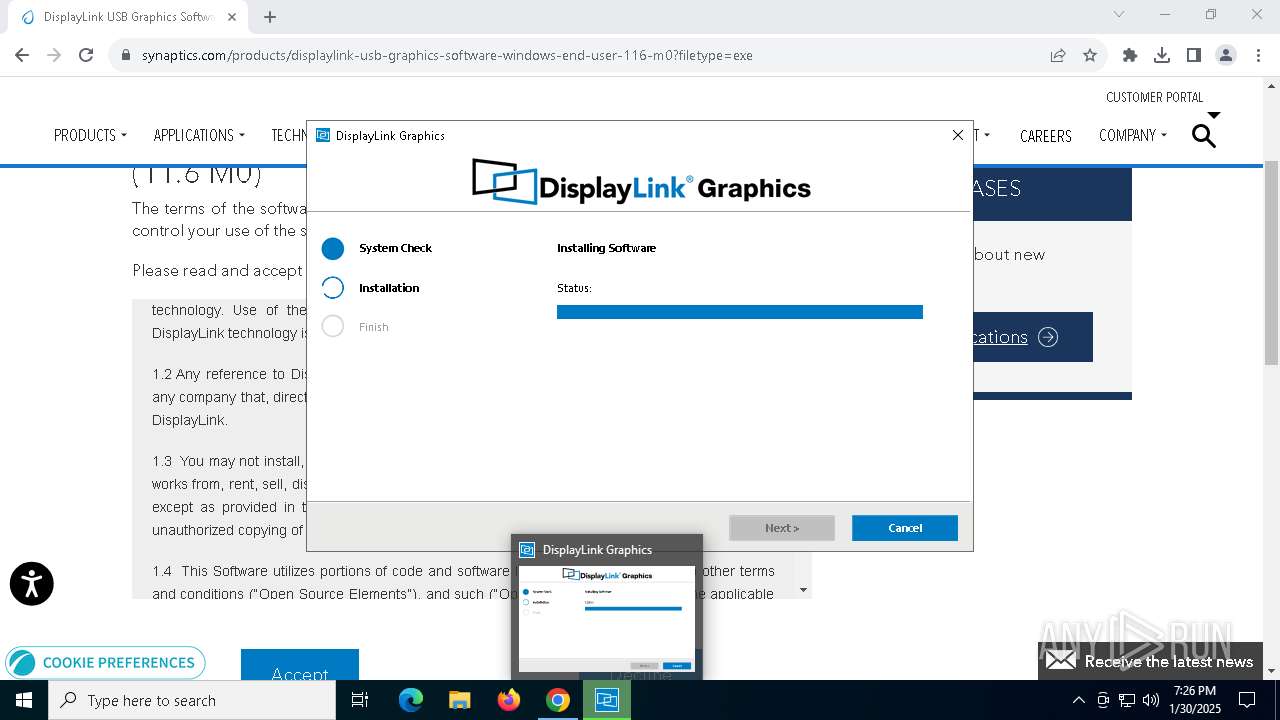Share this page via address bar icon
The image size is (1280, 720).
[x=1058, y=55]
